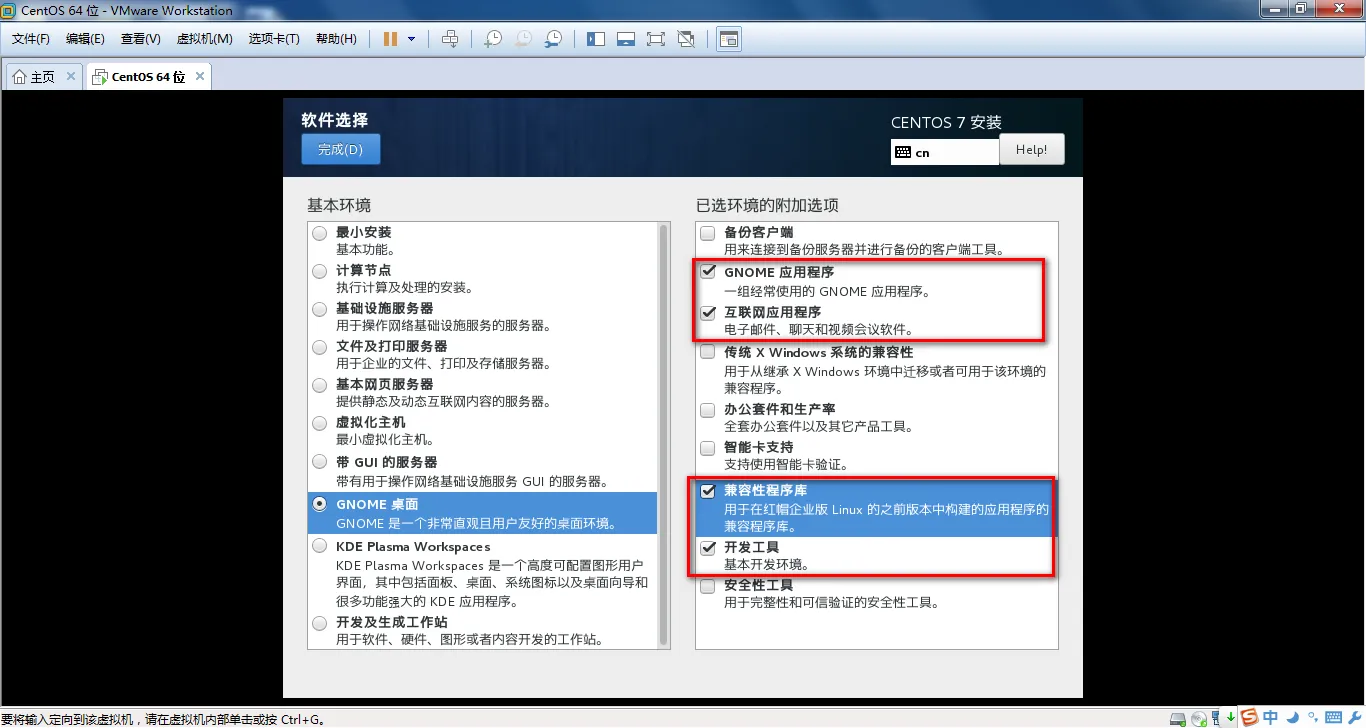Image resolution: width=1366 pixels, height=728 pixels.
Task: Open the soft keyboard icon
Action: (x=1331, y=717)
